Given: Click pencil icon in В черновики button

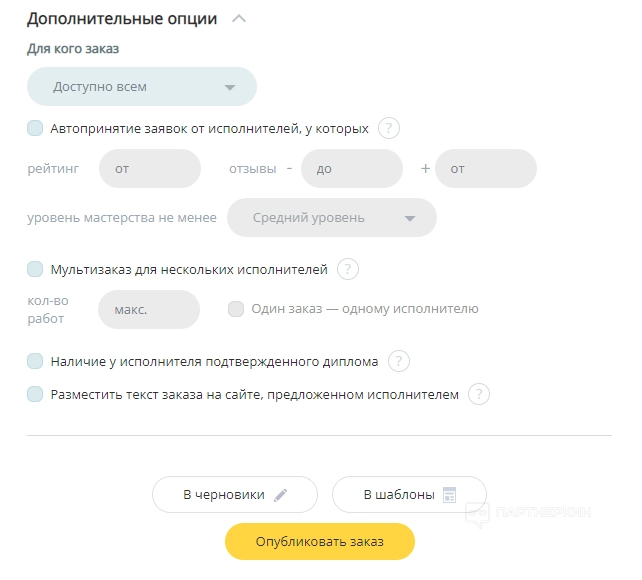Looking at the screenshot, I should click(x=281, y=494).
